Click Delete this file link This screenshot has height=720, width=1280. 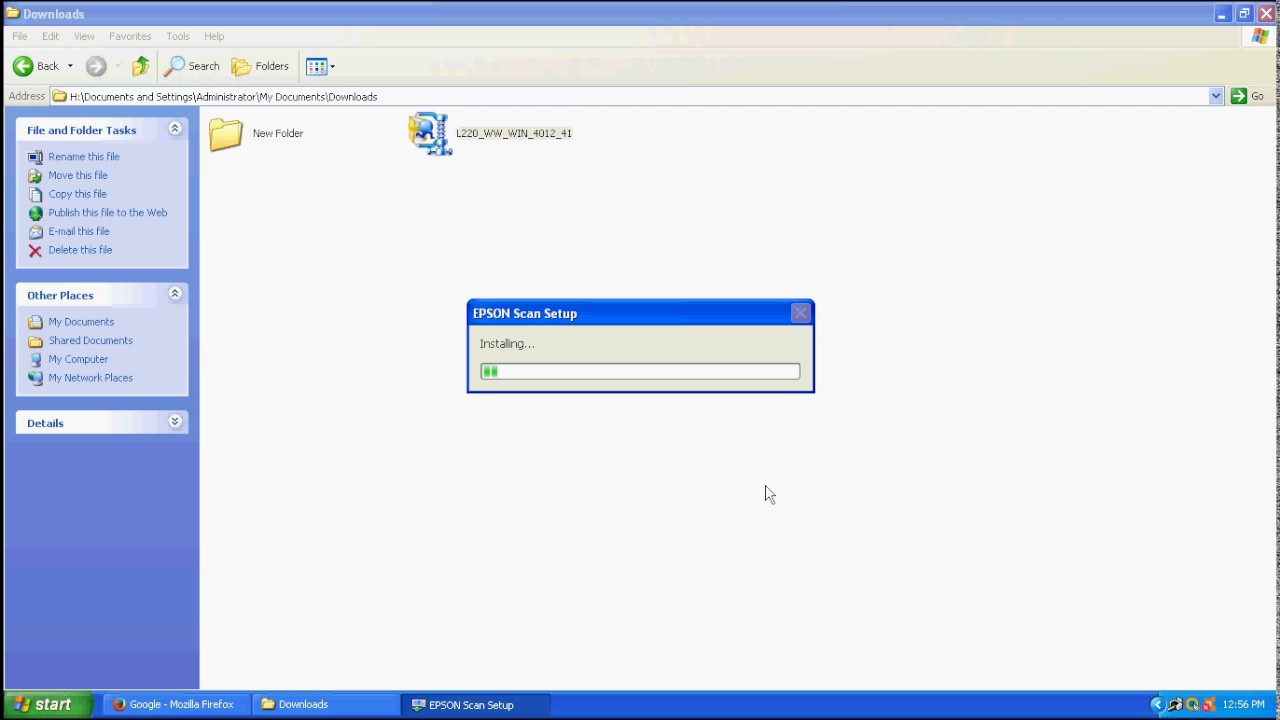(x=80, y=250)
